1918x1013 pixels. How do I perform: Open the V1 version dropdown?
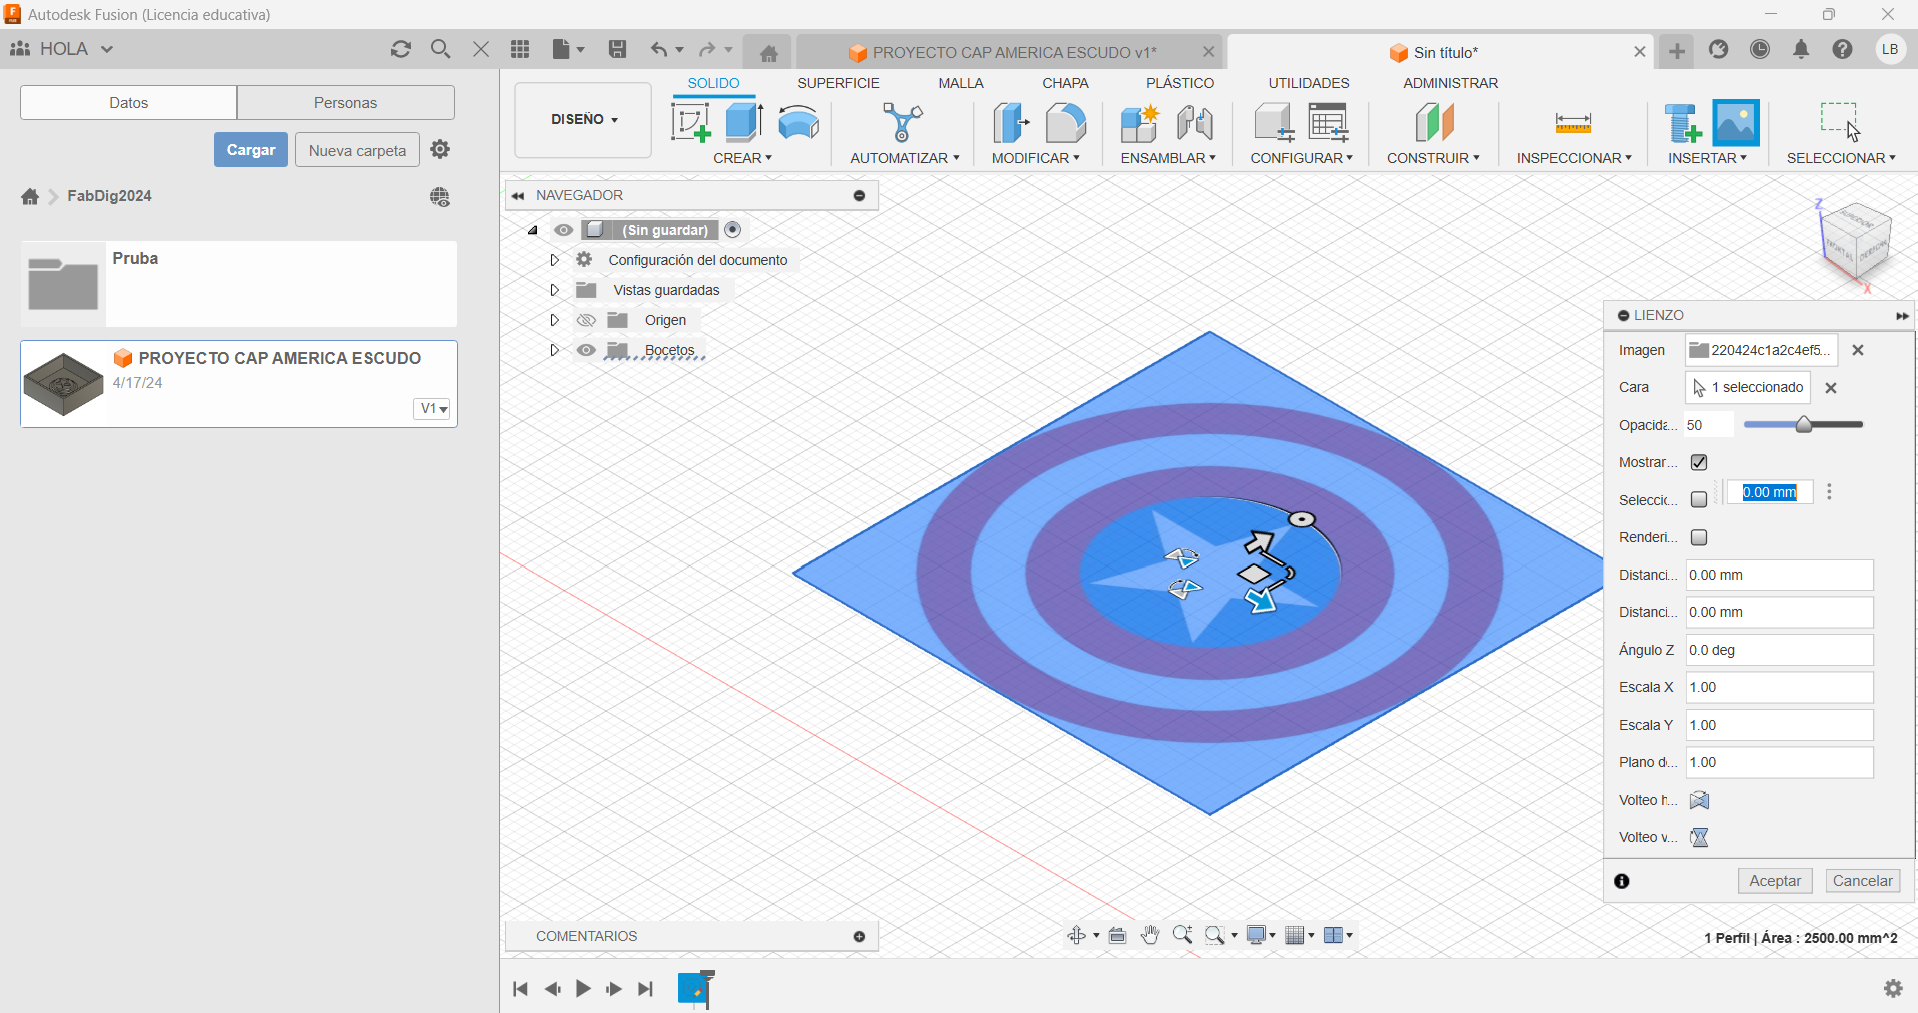pos(433,408)
